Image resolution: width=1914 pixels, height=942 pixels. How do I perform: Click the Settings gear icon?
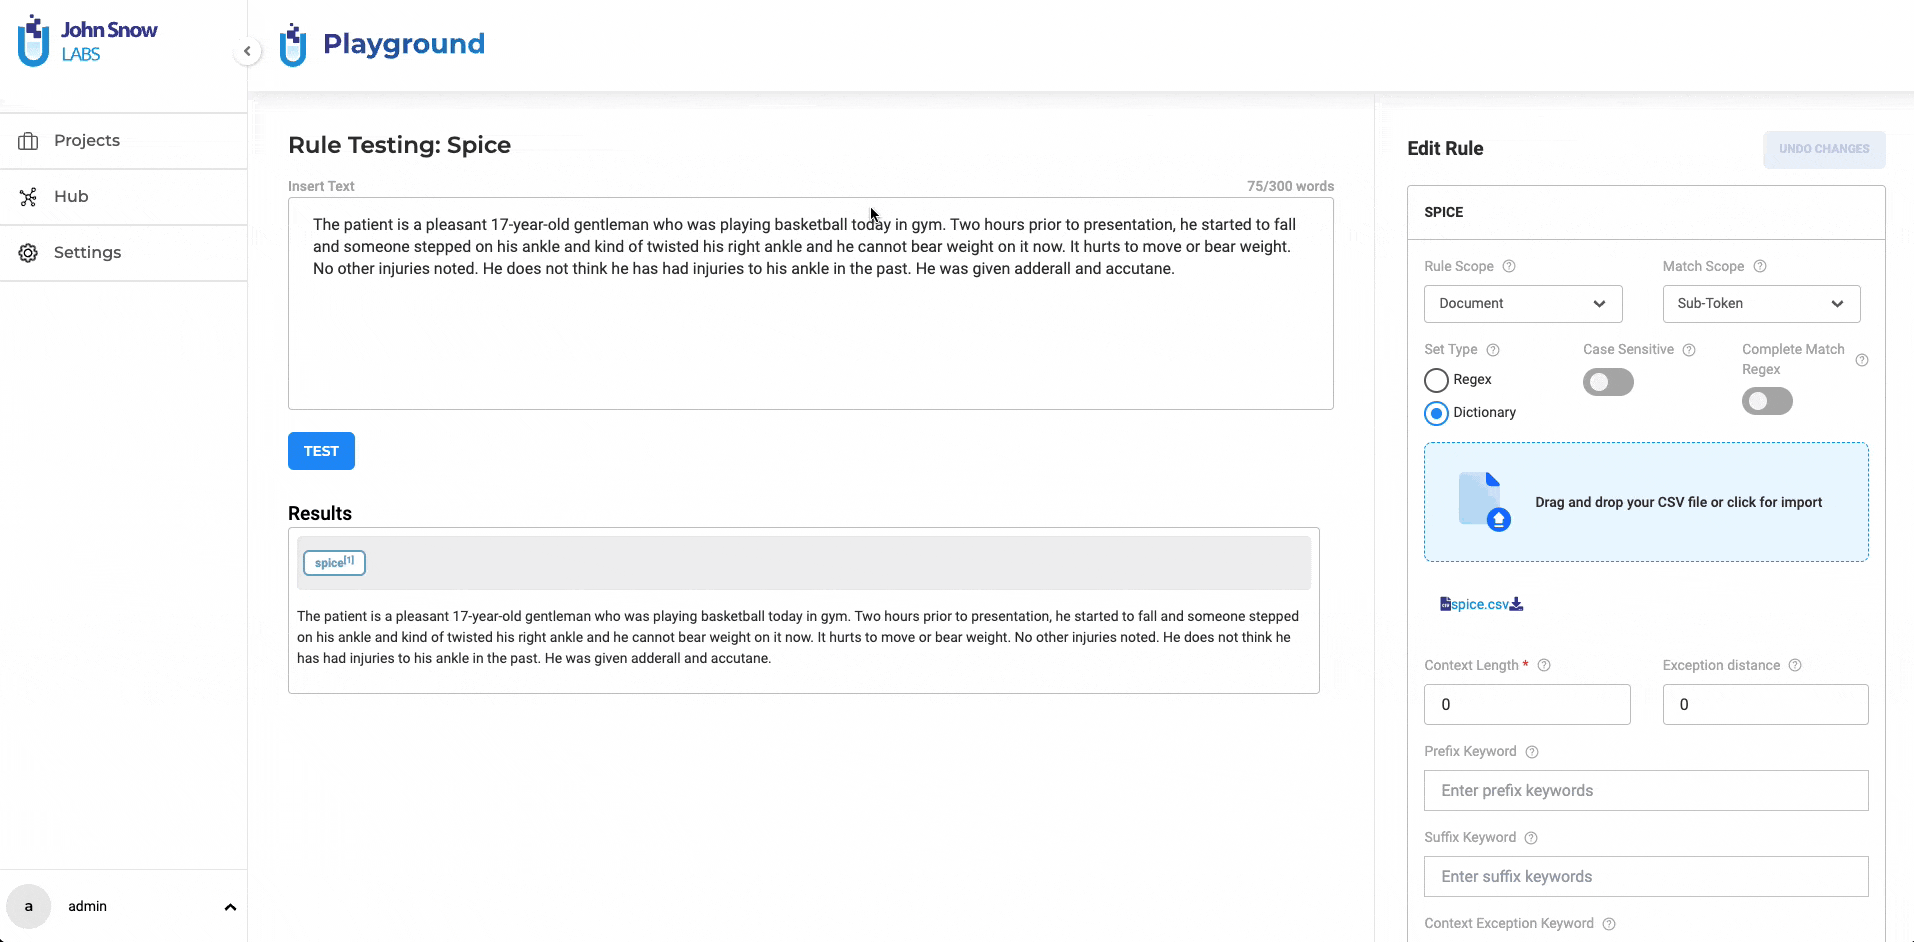(x=28, y=253)
